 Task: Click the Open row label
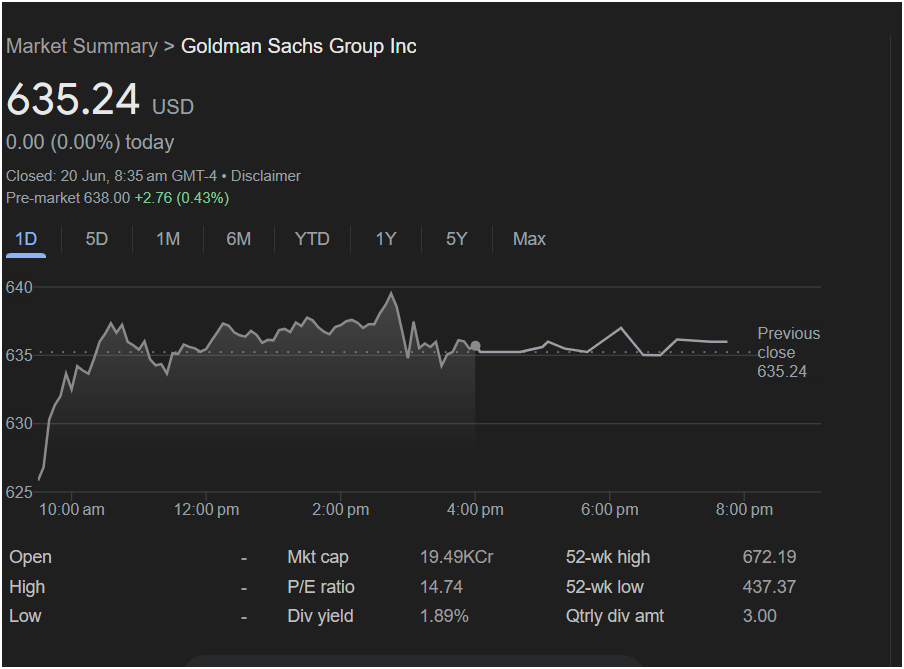(31, 557)
